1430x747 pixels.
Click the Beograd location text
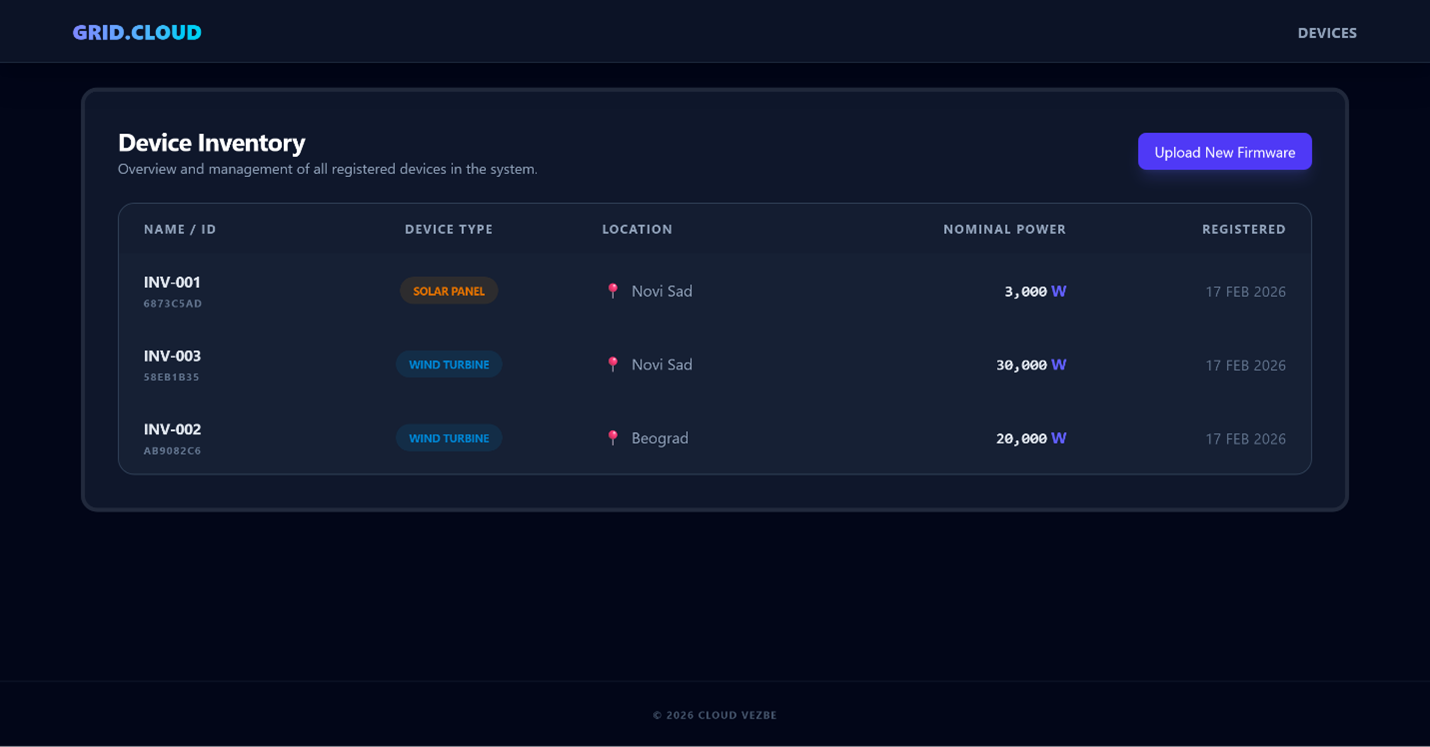pos(660,438)
